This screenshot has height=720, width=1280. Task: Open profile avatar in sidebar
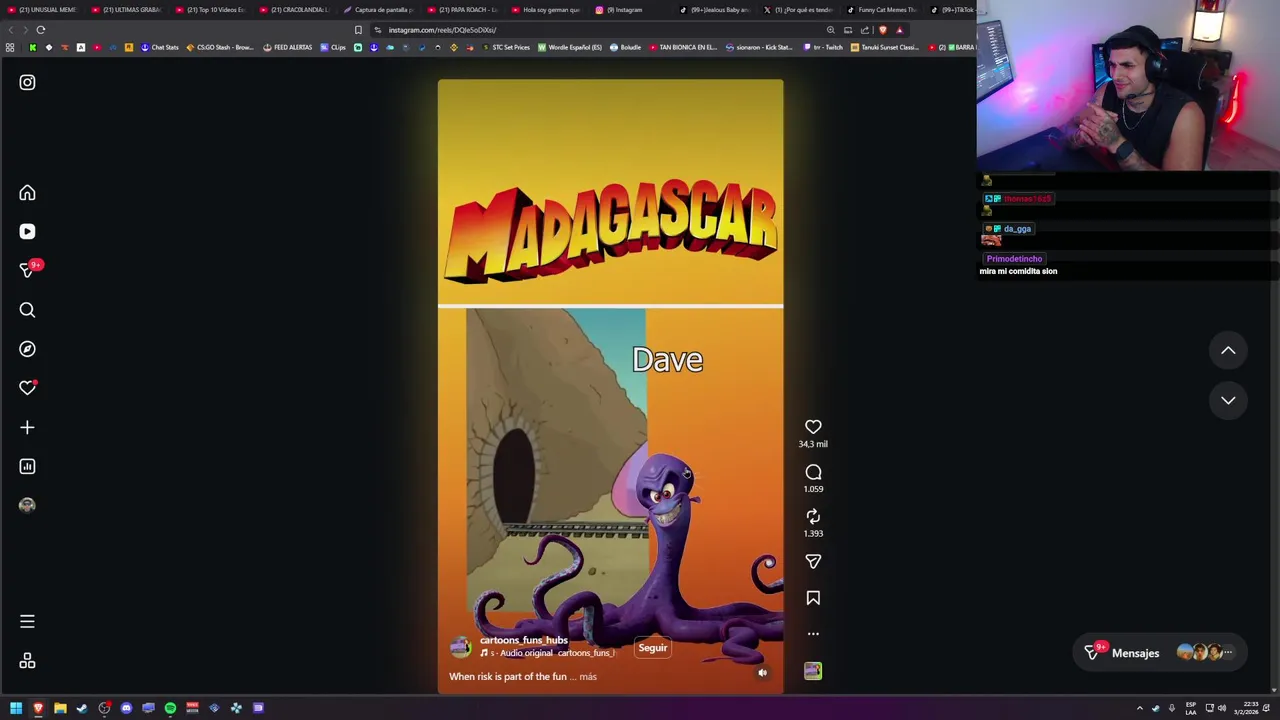(27, 505)
